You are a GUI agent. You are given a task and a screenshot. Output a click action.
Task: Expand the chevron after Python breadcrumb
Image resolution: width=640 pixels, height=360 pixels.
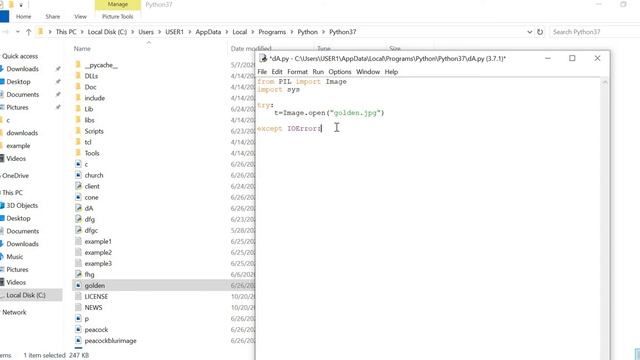[323, 32]
